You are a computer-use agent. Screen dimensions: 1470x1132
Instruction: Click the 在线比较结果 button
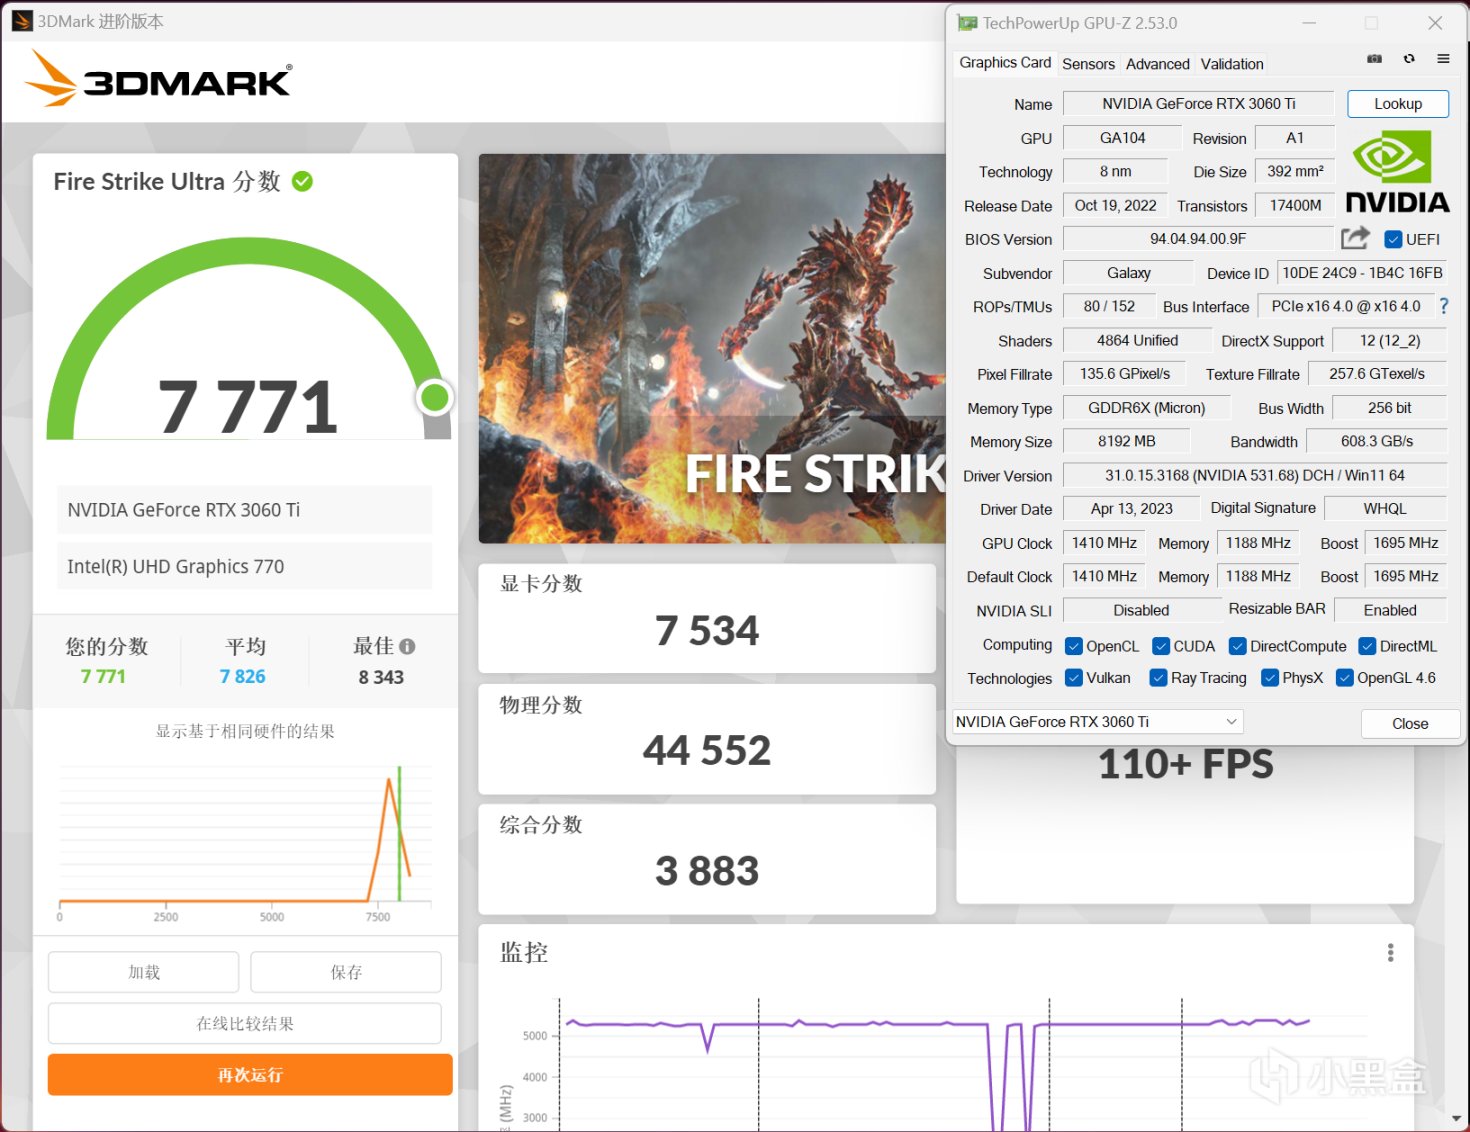point(245,1024)
